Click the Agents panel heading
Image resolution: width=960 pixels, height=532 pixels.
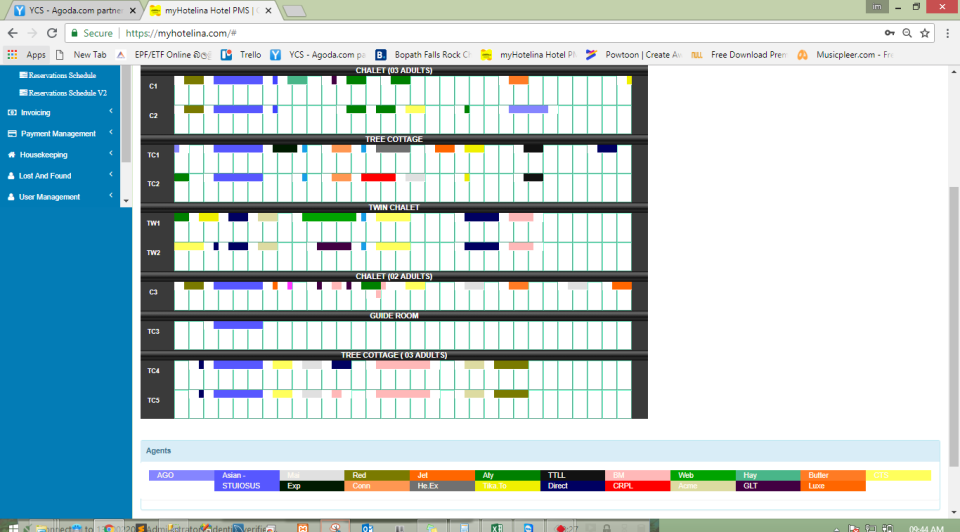tap(159, 451)
